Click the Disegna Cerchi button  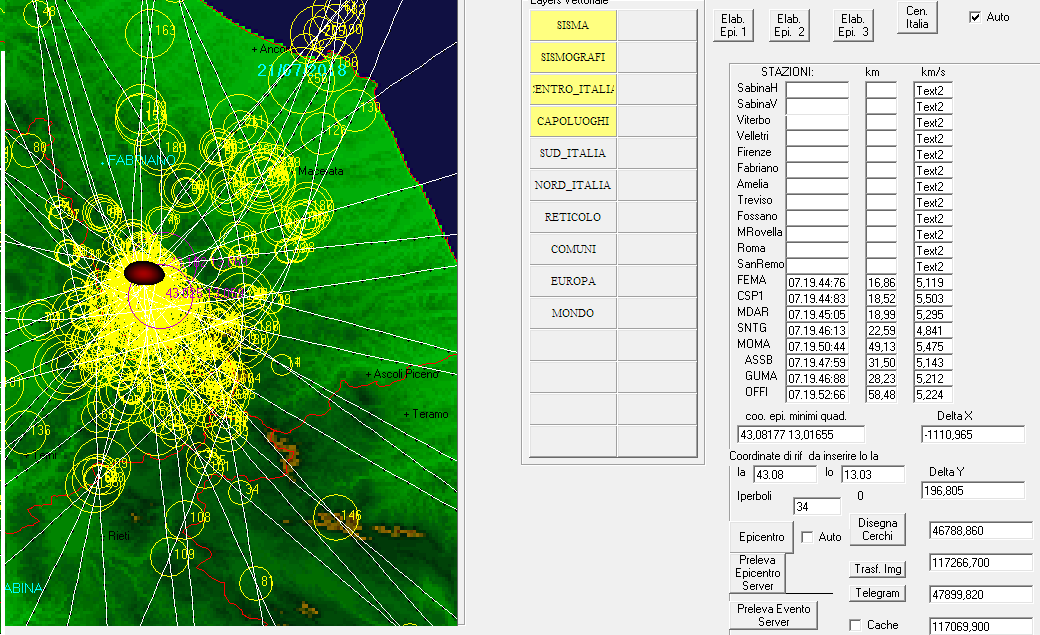(x=878, y=529)
